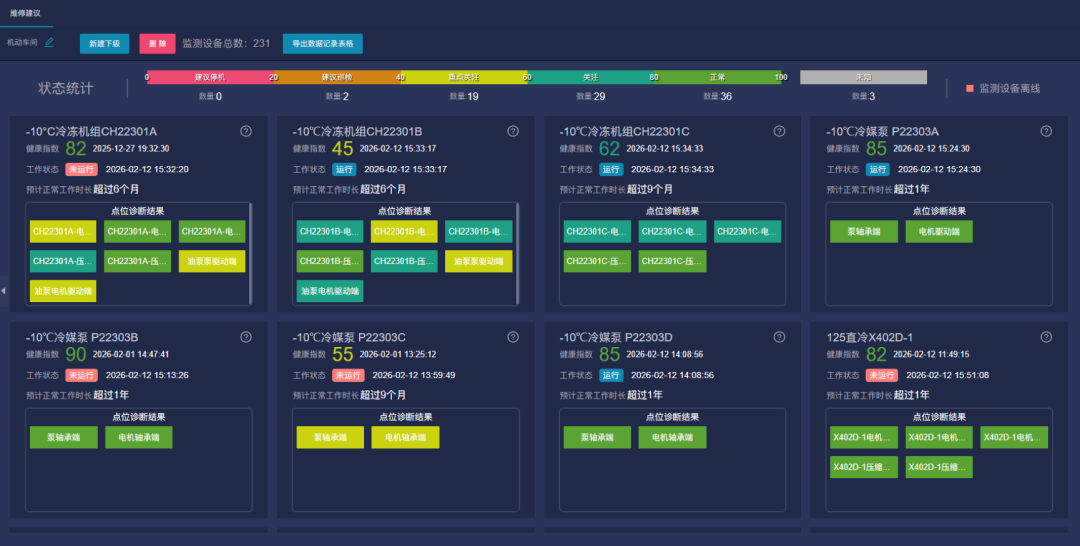Click the 新建下级 button
This screenshot has width=1080, height=546.
click(105, 43)
